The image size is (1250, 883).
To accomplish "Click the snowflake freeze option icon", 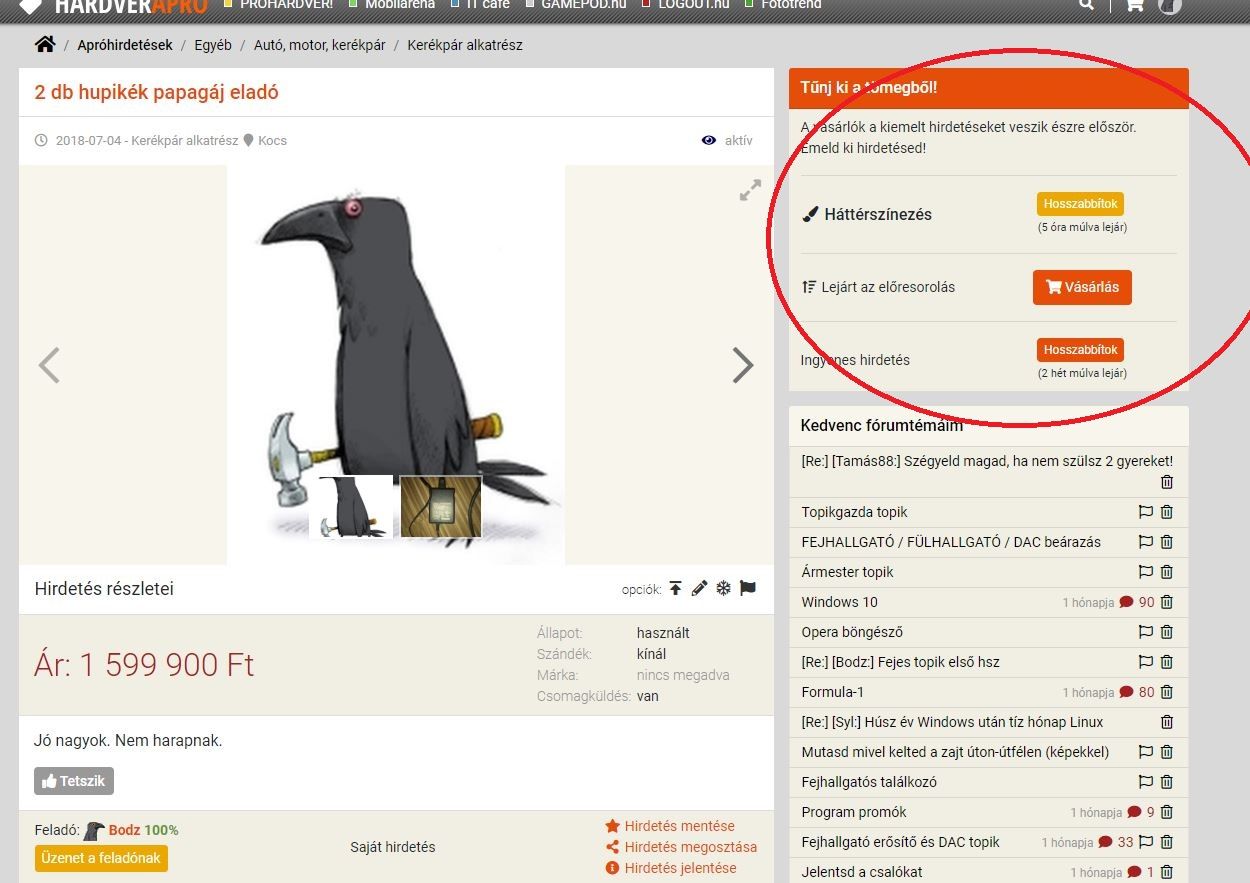I will [723, 588].
